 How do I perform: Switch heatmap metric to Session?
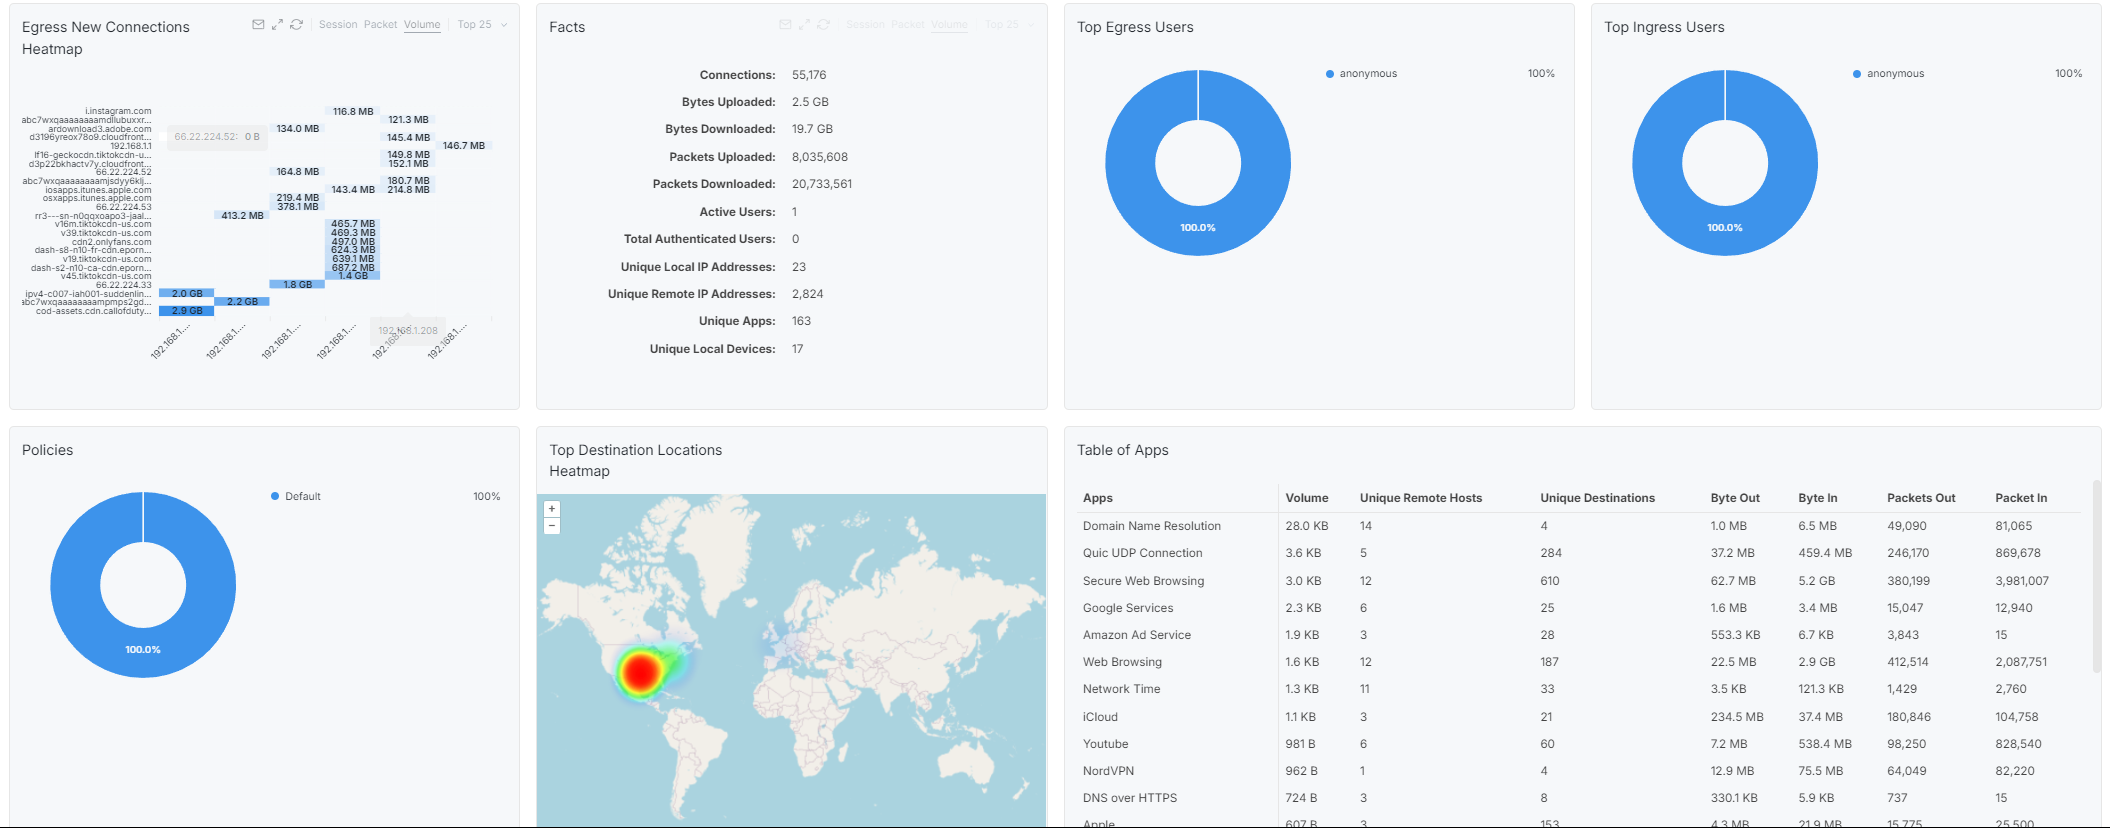coord(338,25)
